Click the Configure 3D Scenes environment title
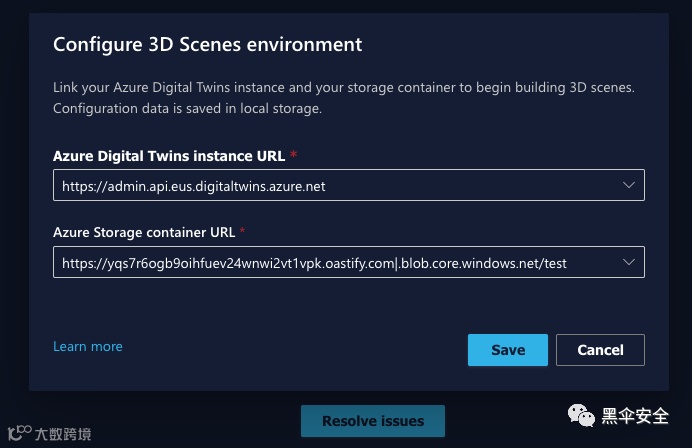 point(207,44)
